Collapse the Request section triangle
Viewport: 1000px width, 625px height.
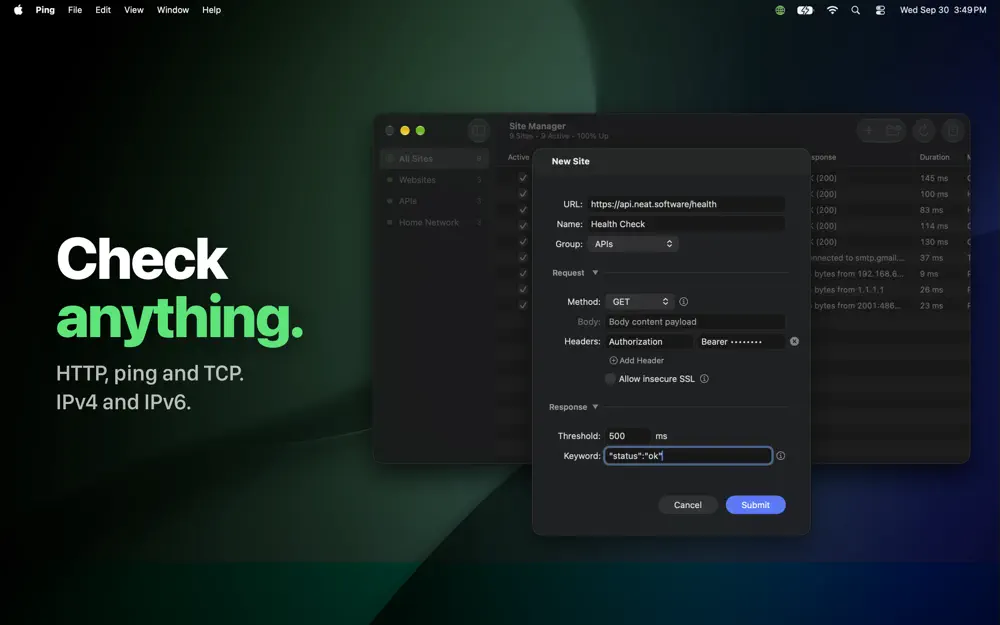(x=595, y=272)
